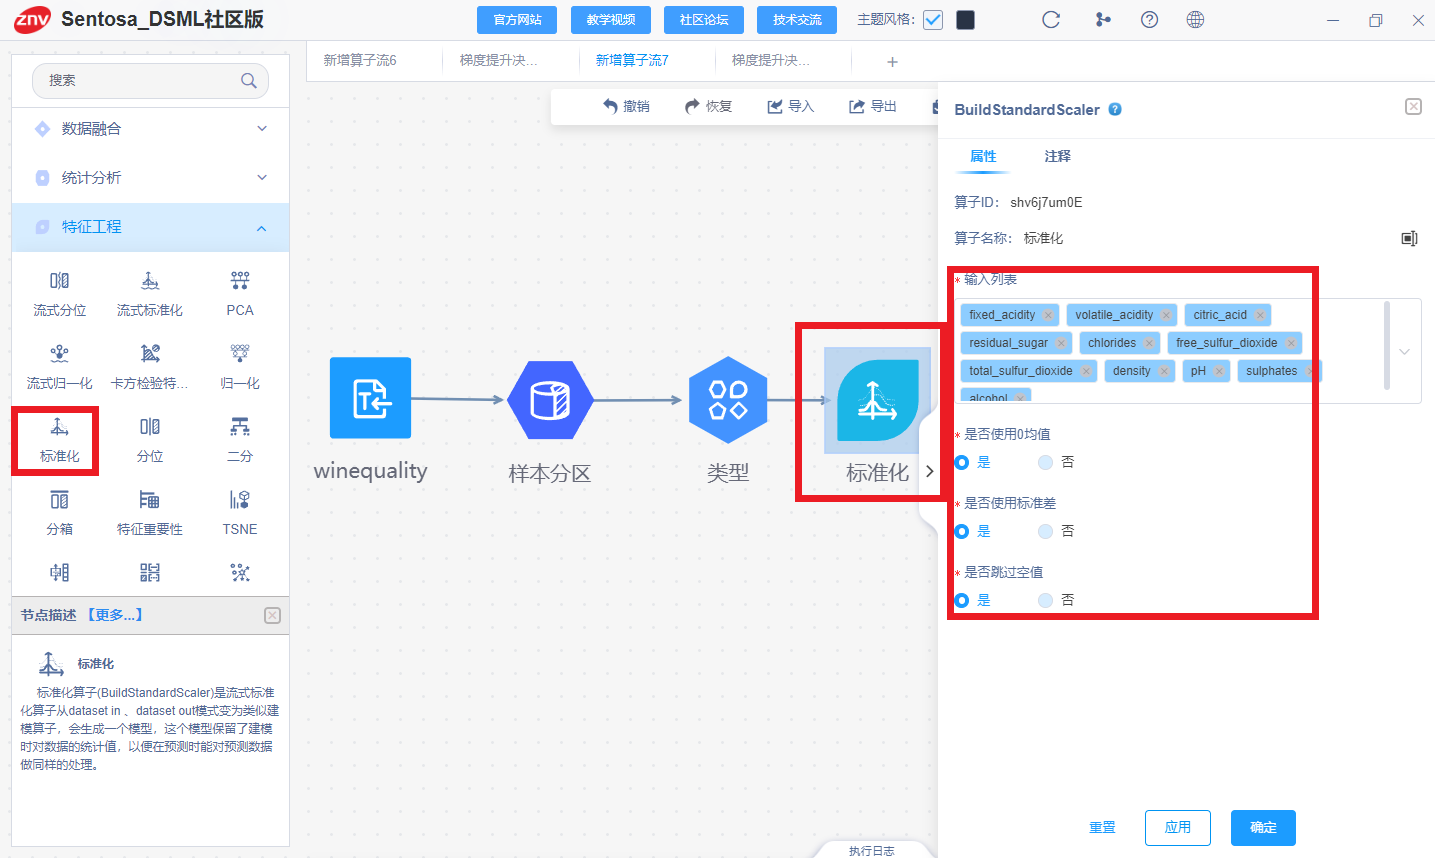Click the BuildStandardScaler help info icon

coord(1115,110)
